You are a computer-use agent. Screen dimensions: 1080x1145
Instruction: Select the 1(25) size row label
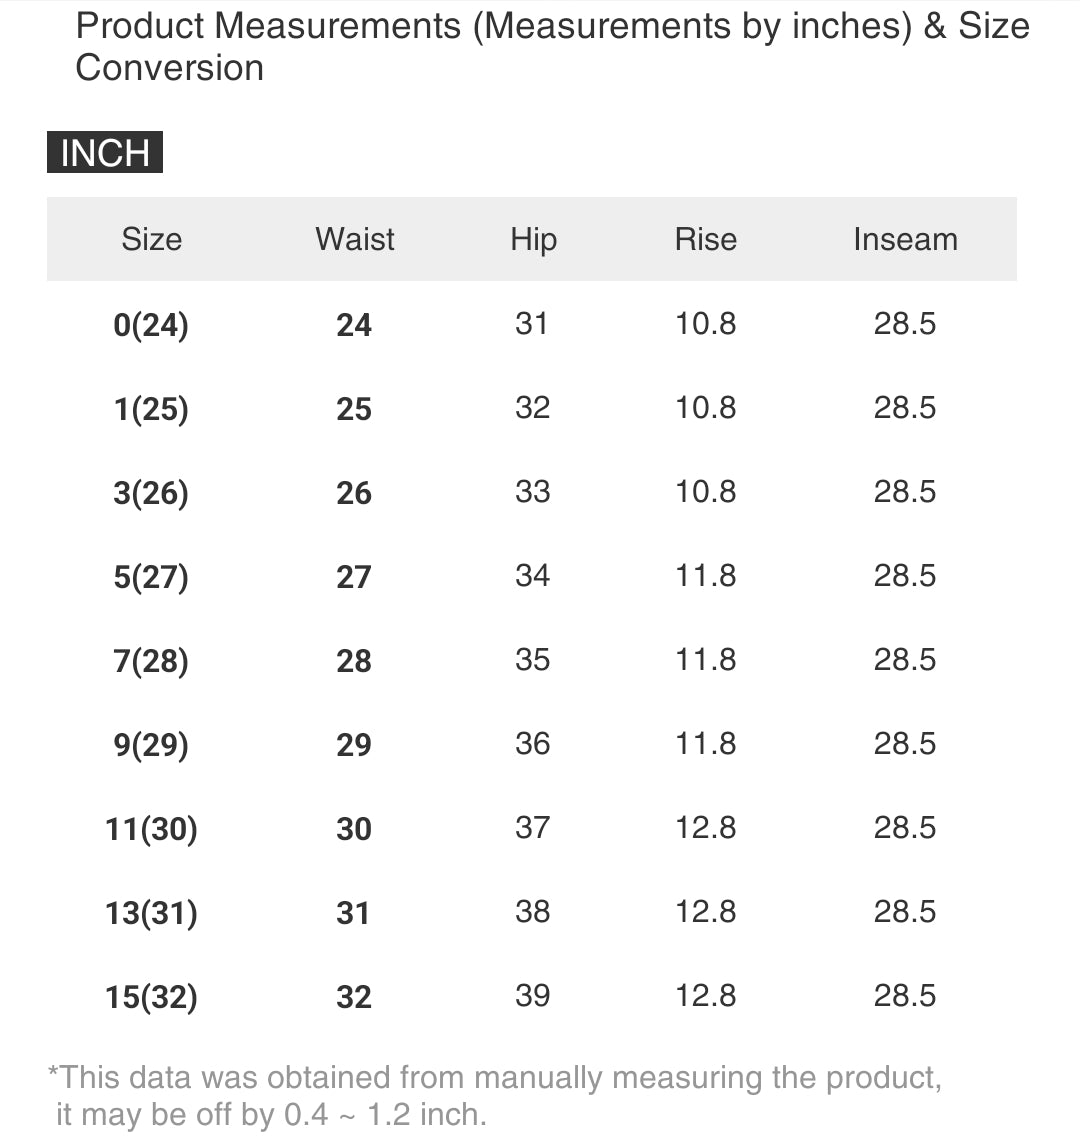click(151, 409)
